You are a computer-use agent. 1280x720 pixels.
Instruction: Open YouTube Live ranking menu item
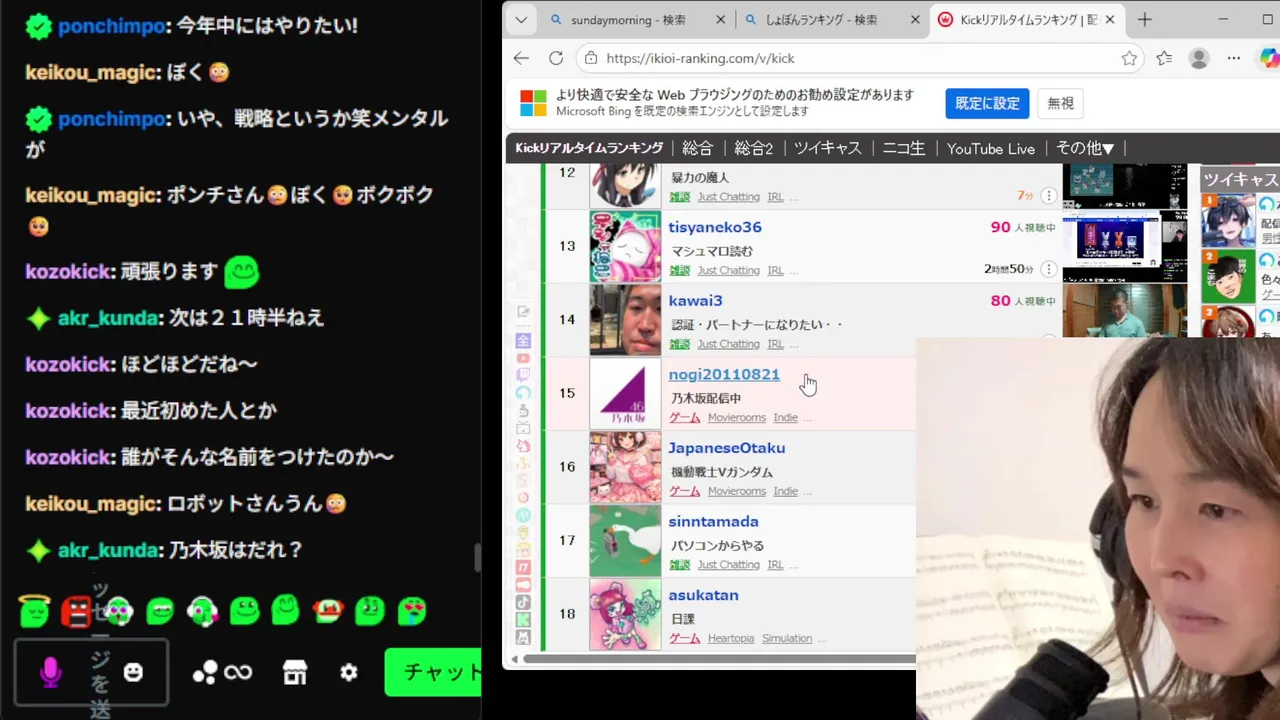(990, 148)
